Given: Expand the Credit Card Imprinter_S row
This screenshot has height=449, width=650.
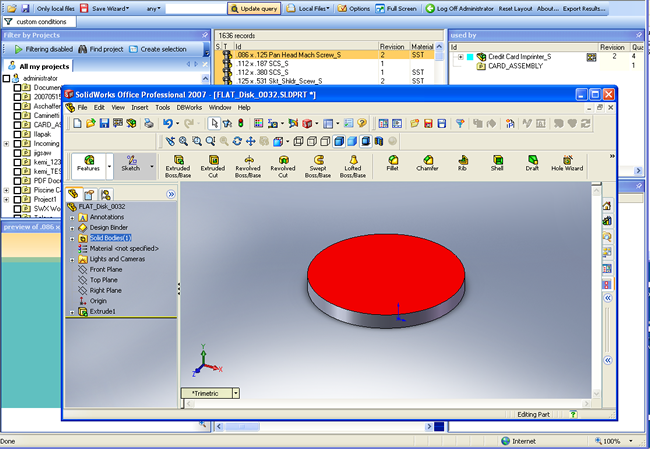Looking at the screenshot, I should click(461, 57).
